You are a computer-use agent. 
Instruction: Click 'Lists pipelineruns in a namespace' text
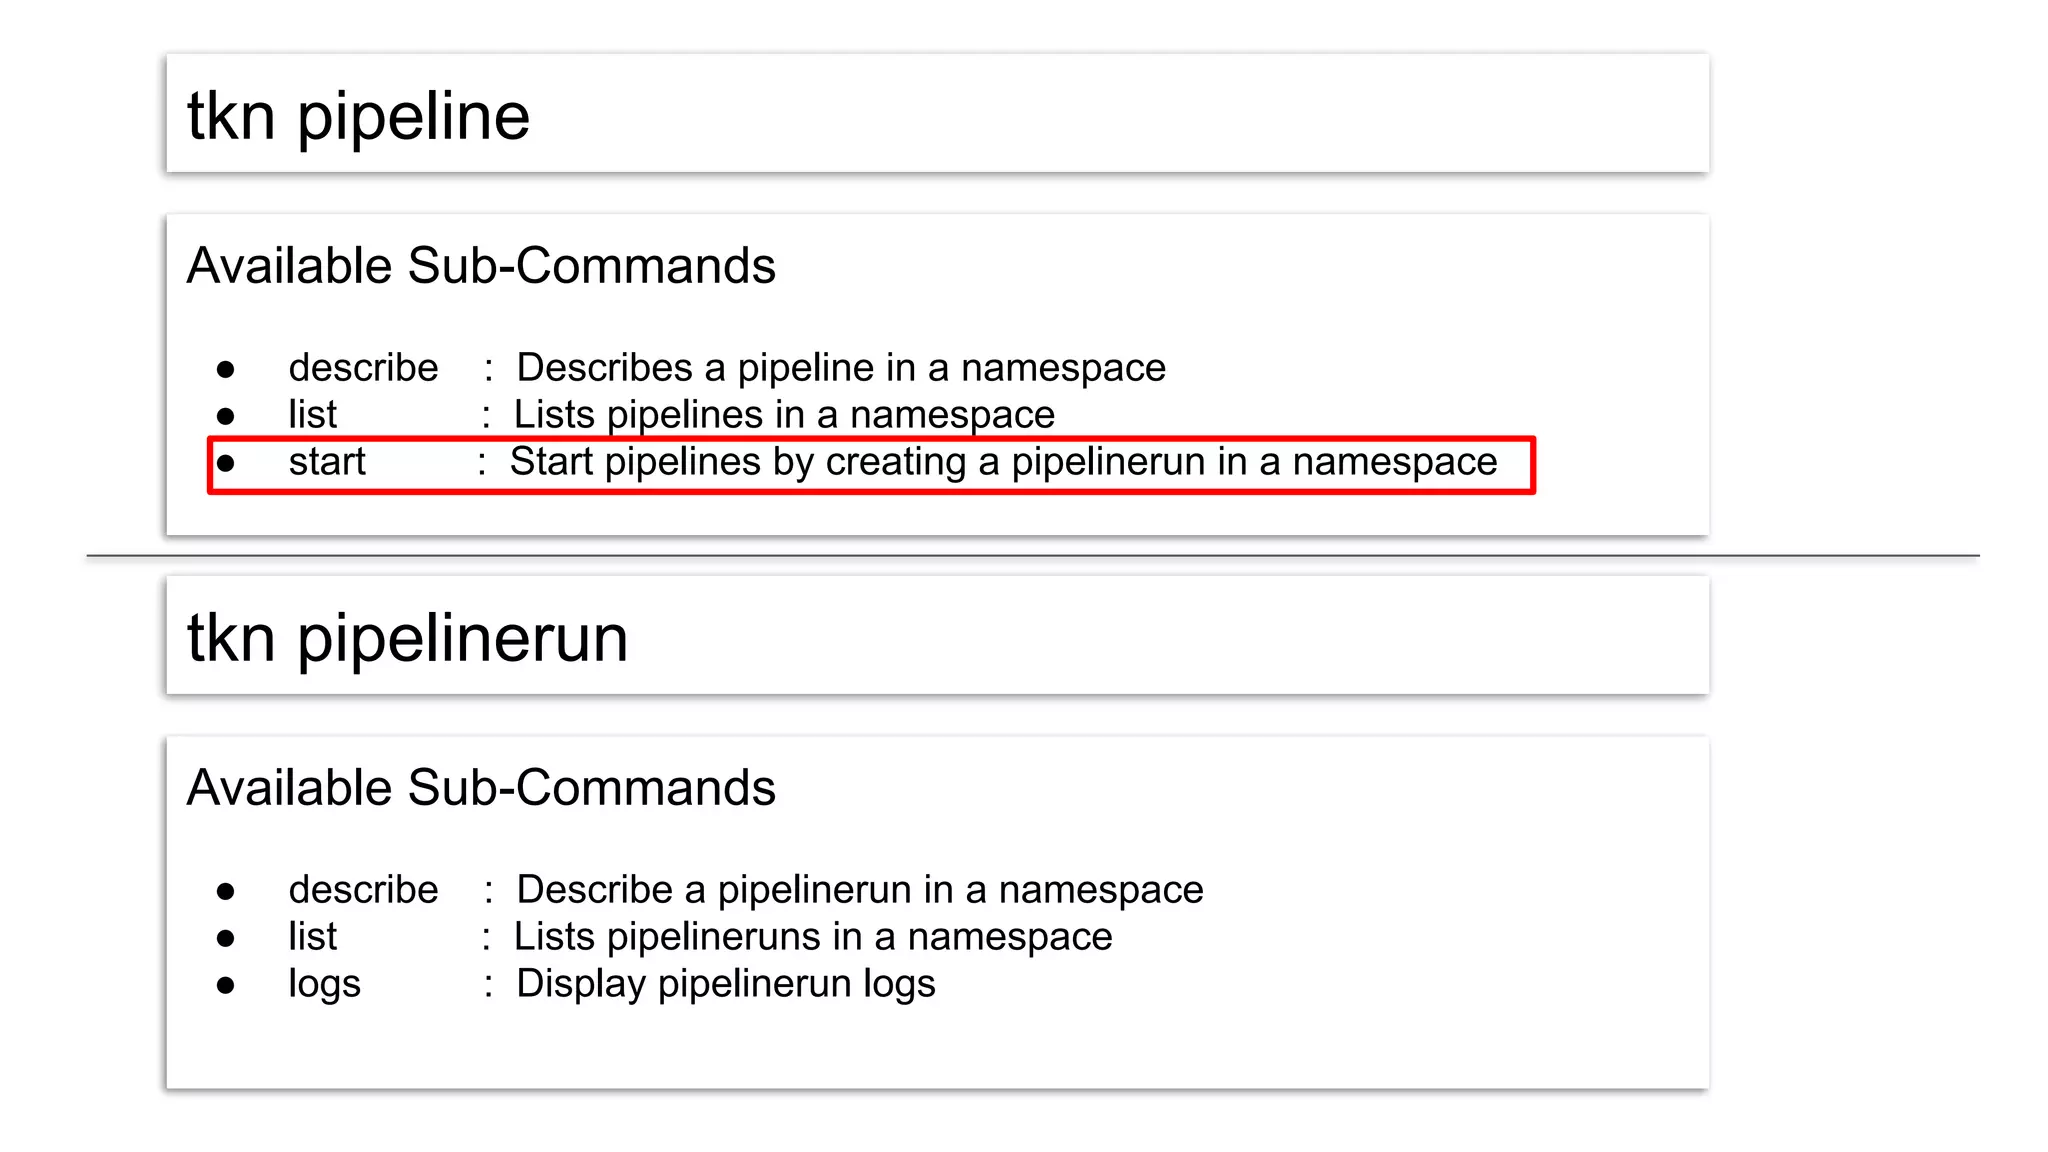click(x=812, y=937)
